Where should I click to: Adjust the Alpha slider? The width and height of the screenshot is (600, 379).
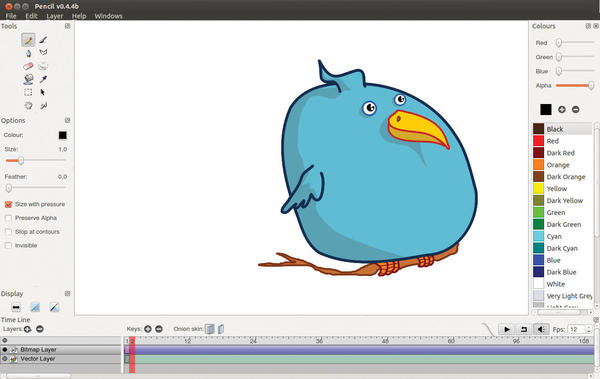pyautogui.click(x=575, y=85)
